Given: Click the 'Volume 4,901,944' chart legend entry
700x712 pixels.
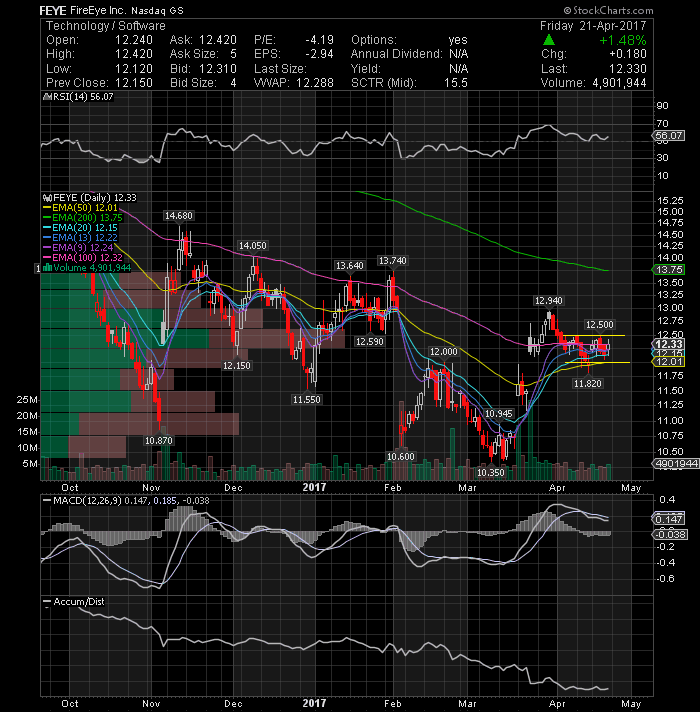Looking at the screenshot, I should [87, 268].
